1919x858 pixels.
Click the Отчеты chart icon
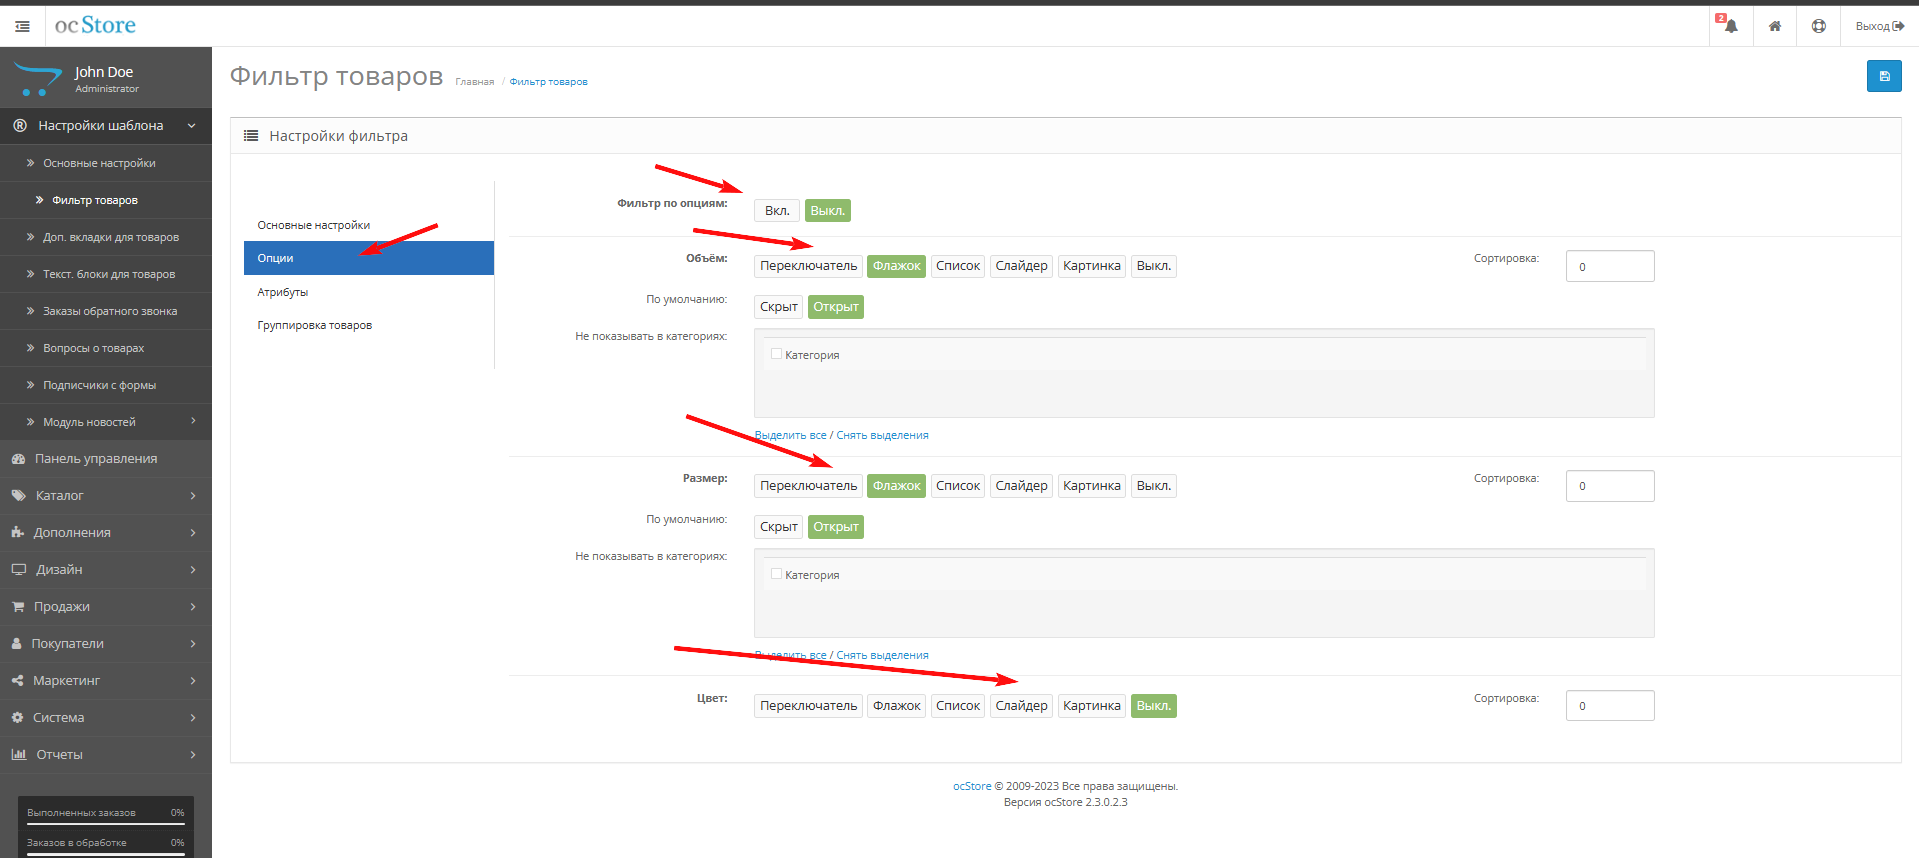click(18, 755)
